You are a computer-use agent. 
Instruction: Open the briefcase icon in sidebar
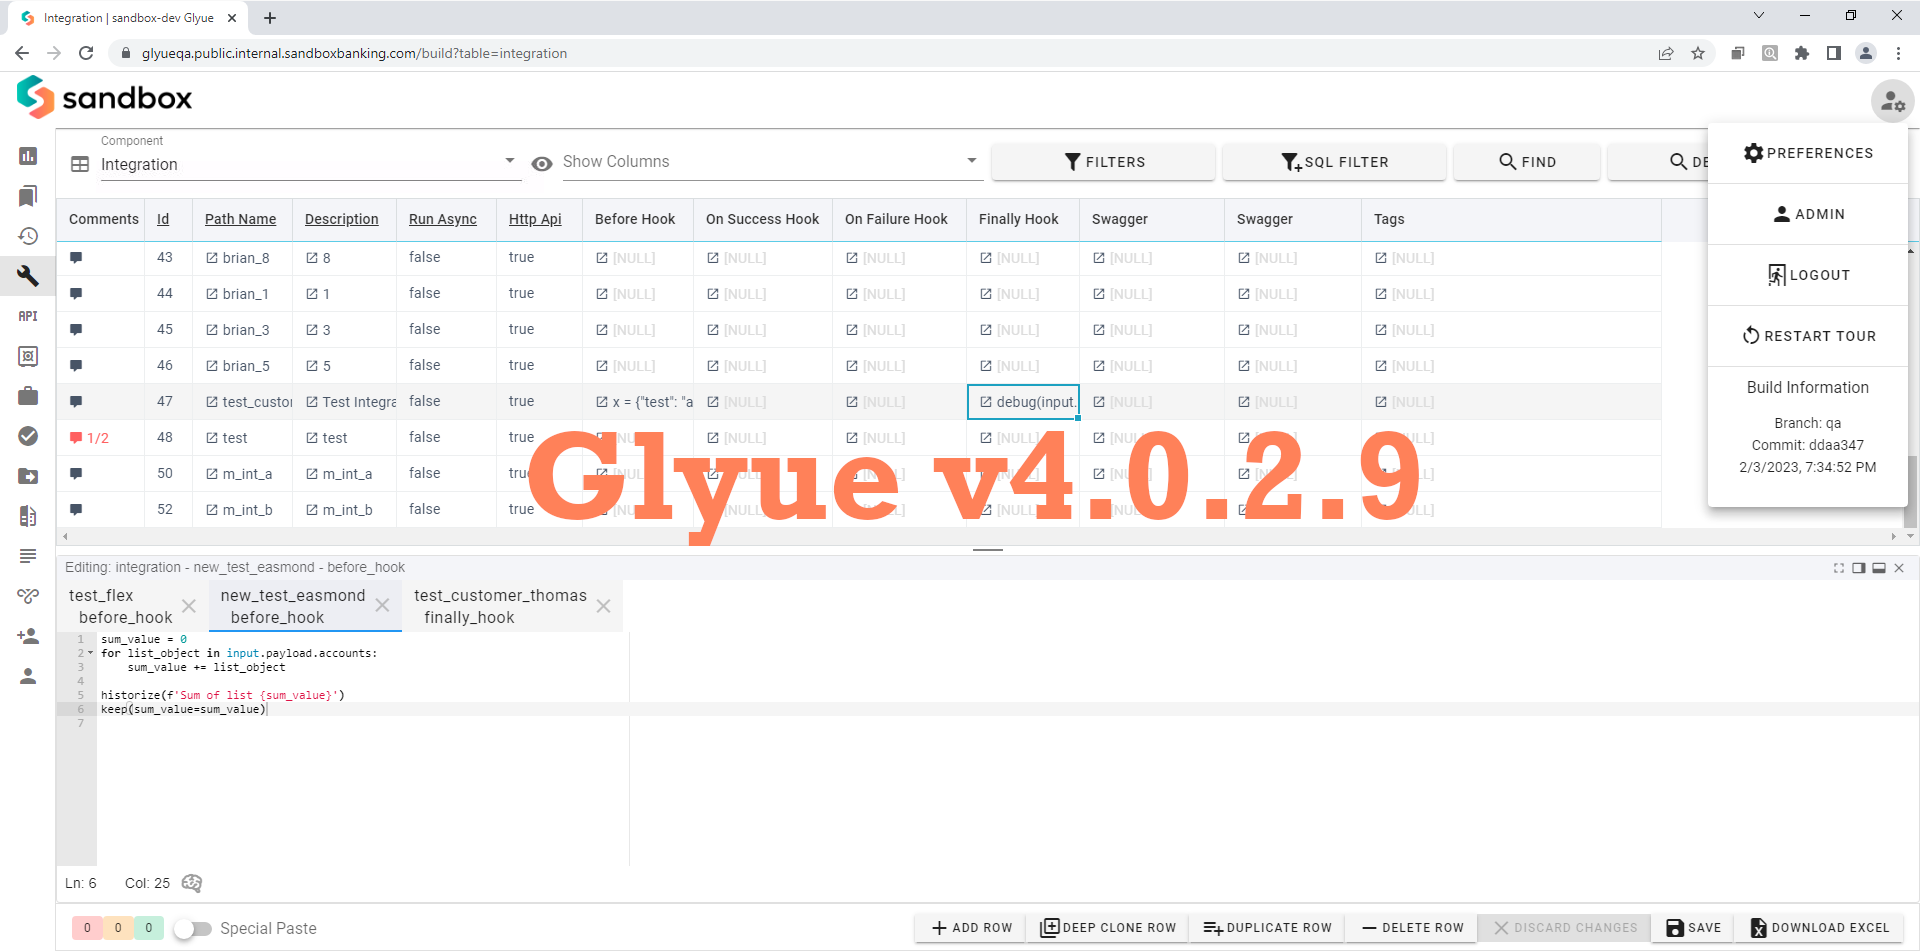click(28, 396)
